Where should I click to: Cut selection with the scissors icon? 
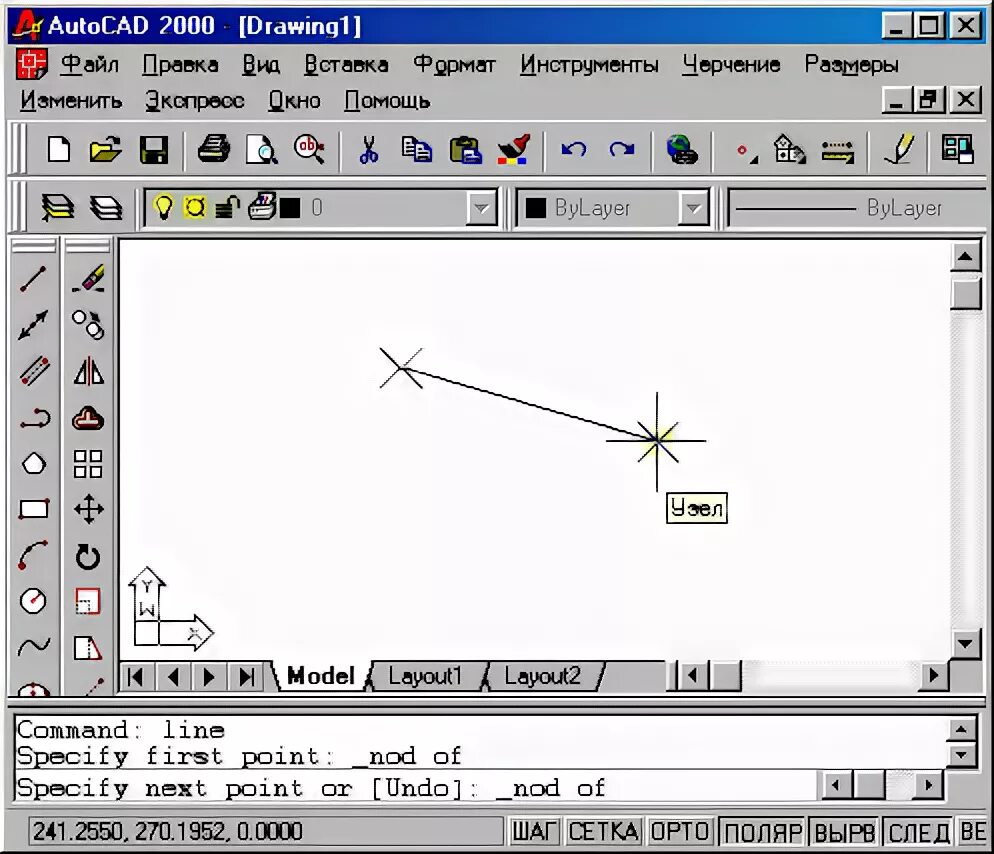click(368, 151)
